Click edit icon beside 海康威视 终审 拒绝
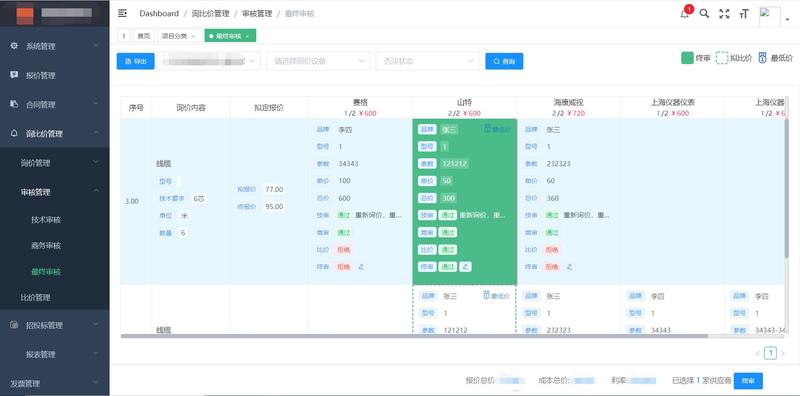 tap(569, 266)
